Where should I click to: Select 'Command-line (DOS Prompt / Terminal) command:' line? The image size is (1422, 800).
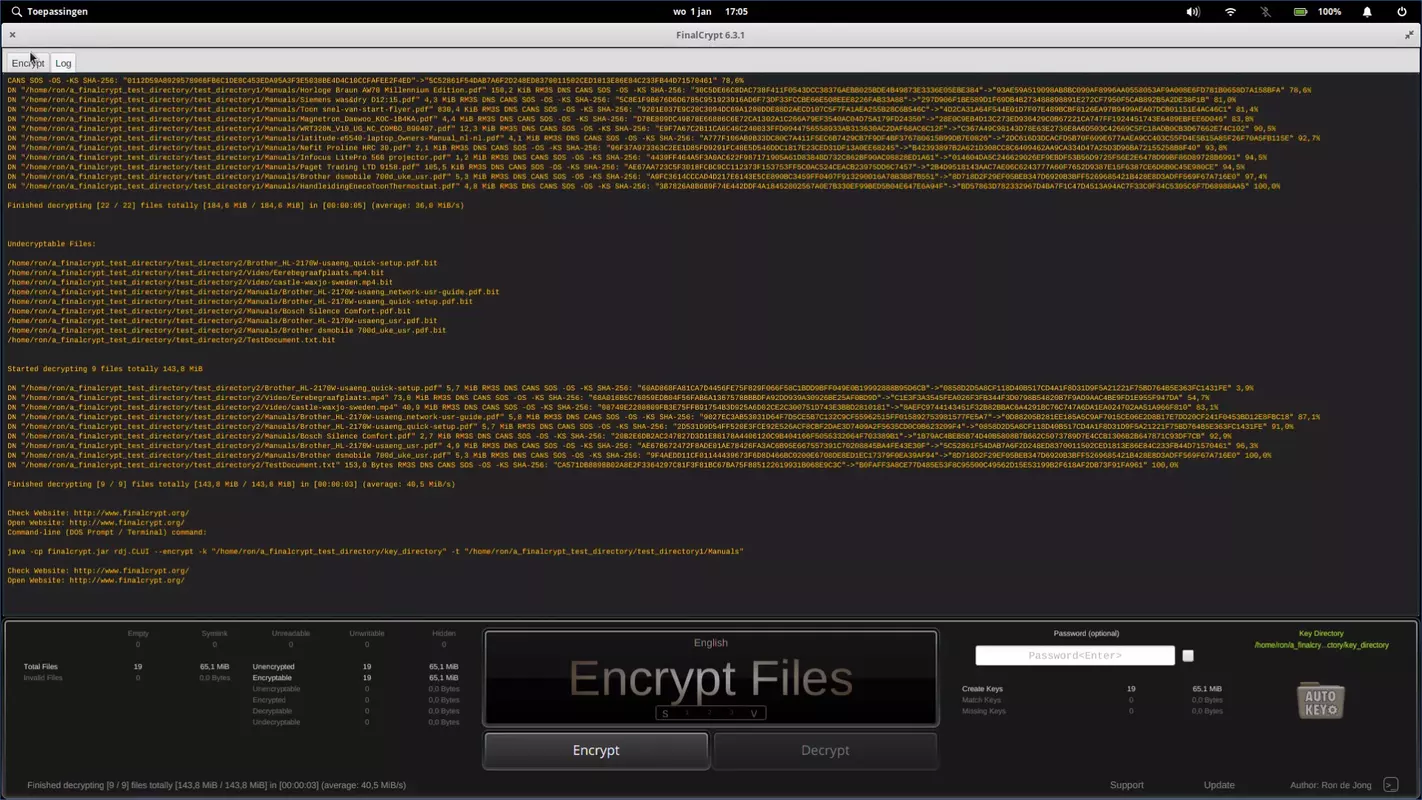coord(107,532)
